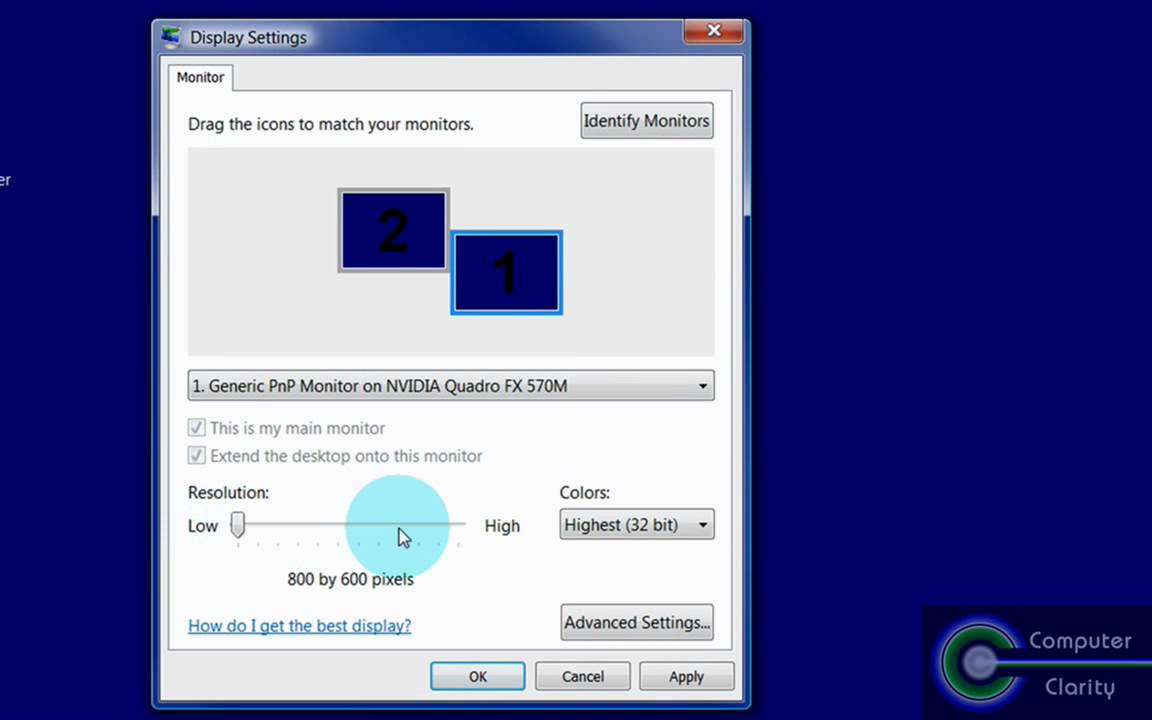The height and width of the screenshot is (720, 1152).
Task: Open the "How do I get the best display?" link
Action: (x=299, y=625)
